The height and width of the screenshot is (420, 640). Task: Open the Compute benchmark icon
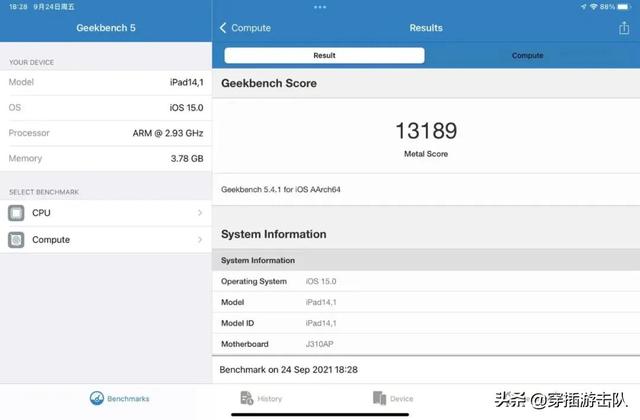point(16,240)
